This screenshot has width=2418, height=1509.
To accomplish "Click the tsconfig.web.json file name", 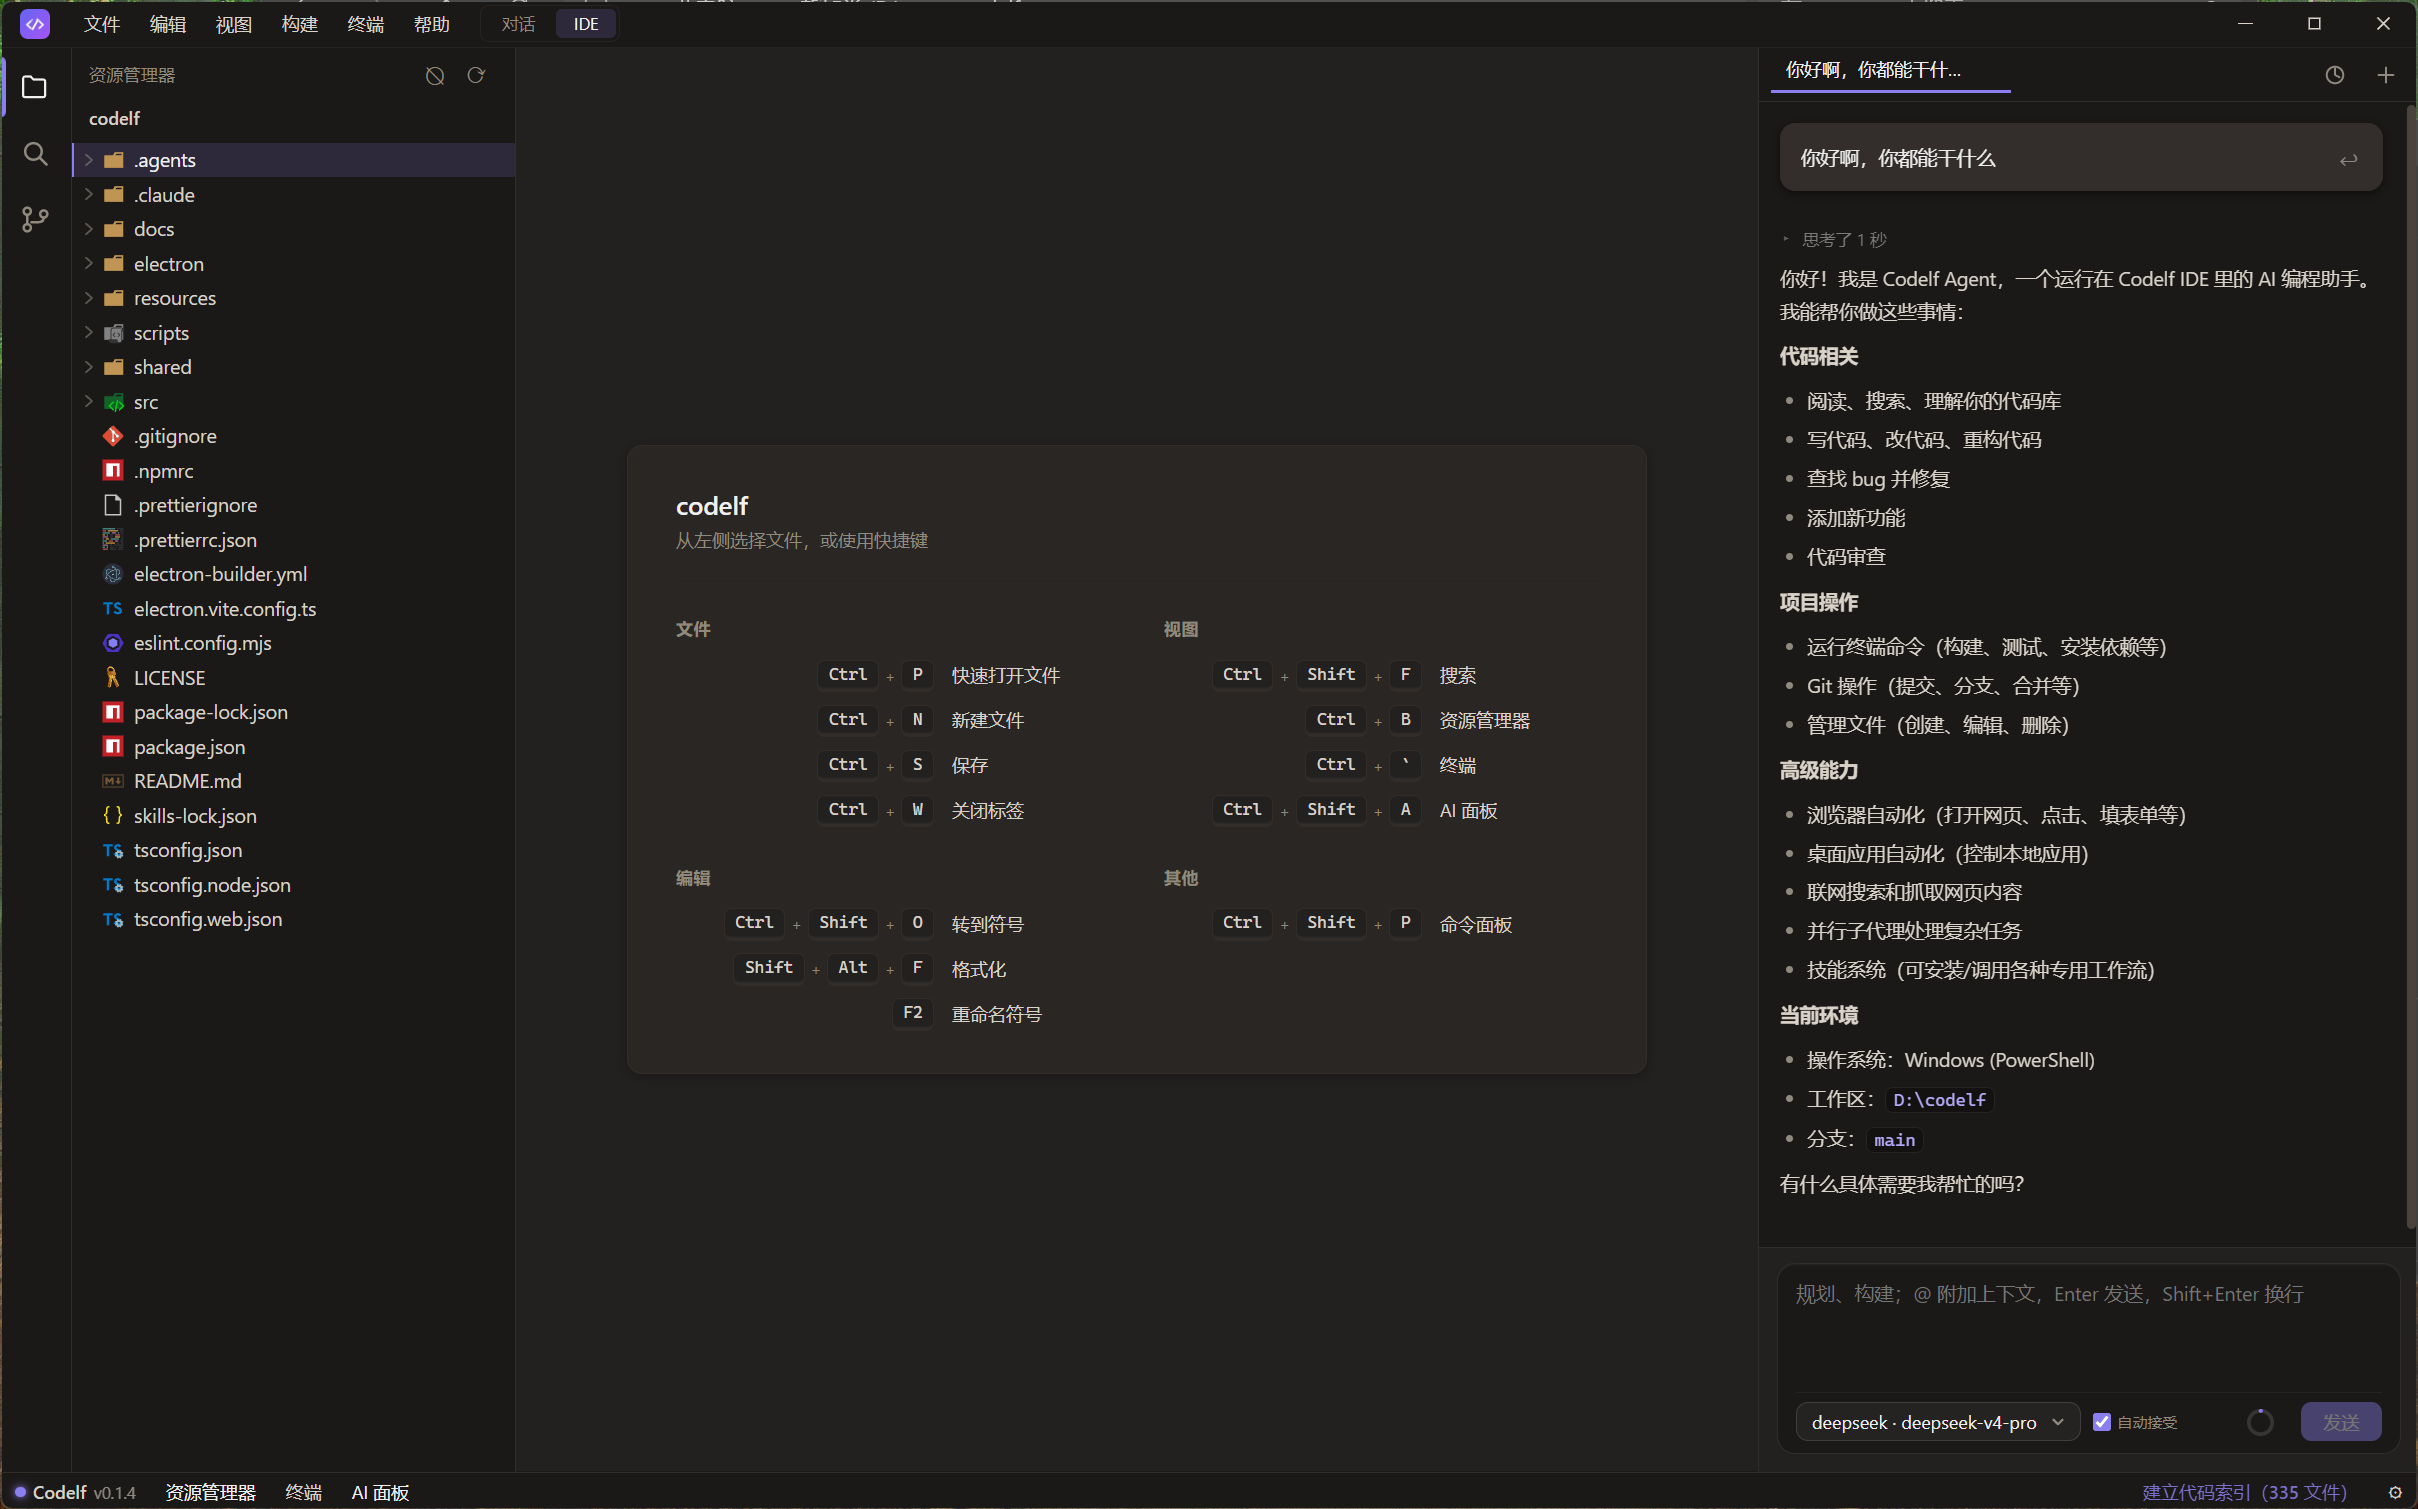I will [208, 919].
